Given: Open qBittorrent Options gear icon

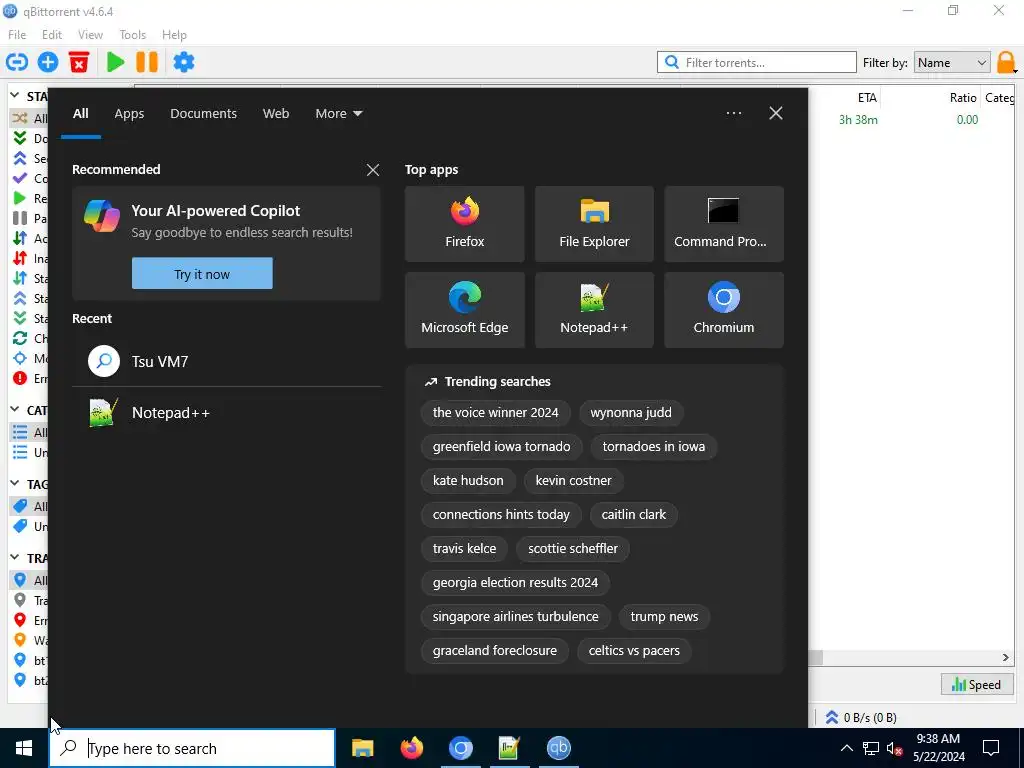Looking at the screenshot, I should click(x=184, y=63).
